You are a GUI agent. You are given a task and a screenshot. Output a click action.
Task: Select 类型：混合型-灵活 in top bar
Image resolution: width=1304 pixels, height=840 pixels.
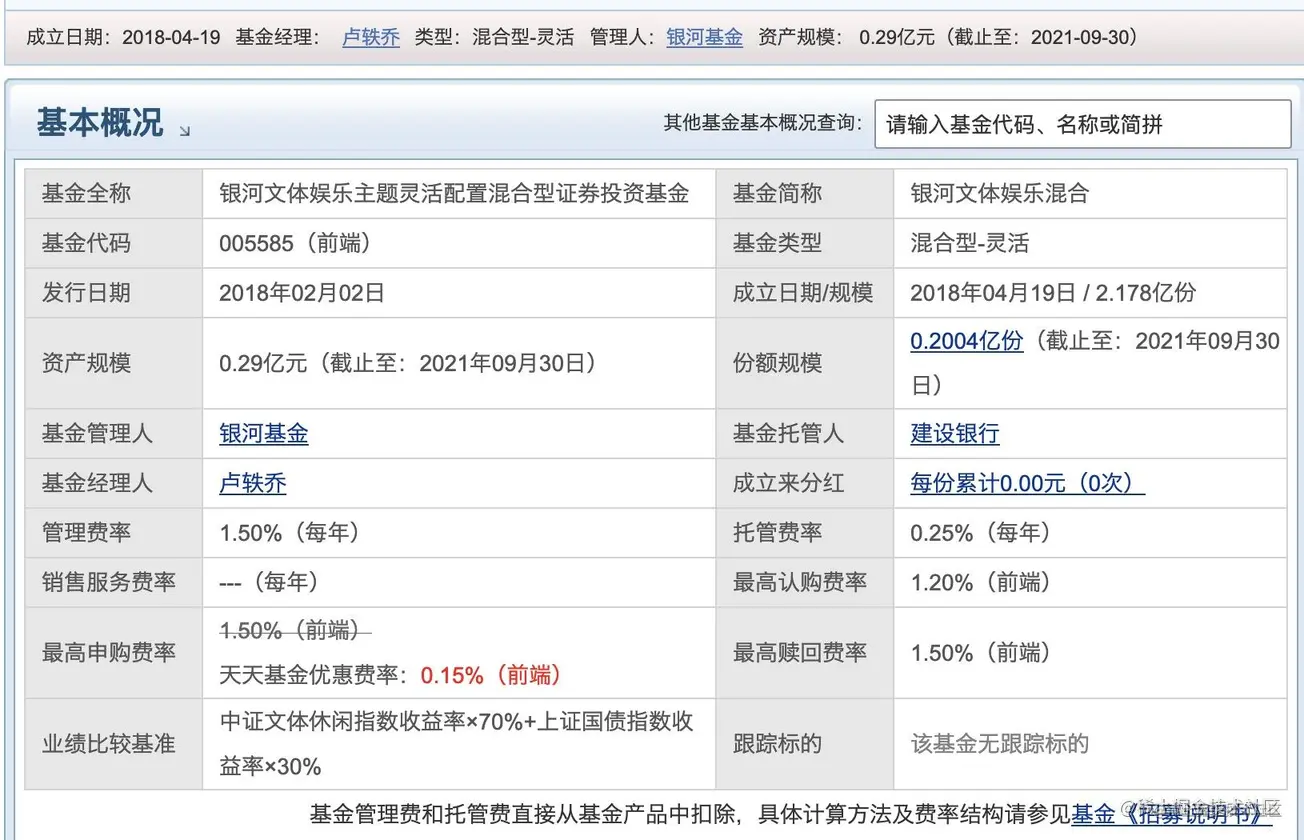(x=494, y=37)
